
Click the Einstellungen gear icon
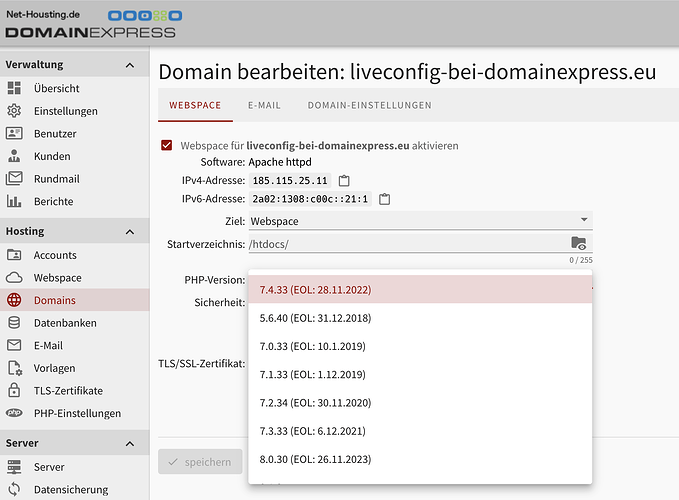click(14, 111)
